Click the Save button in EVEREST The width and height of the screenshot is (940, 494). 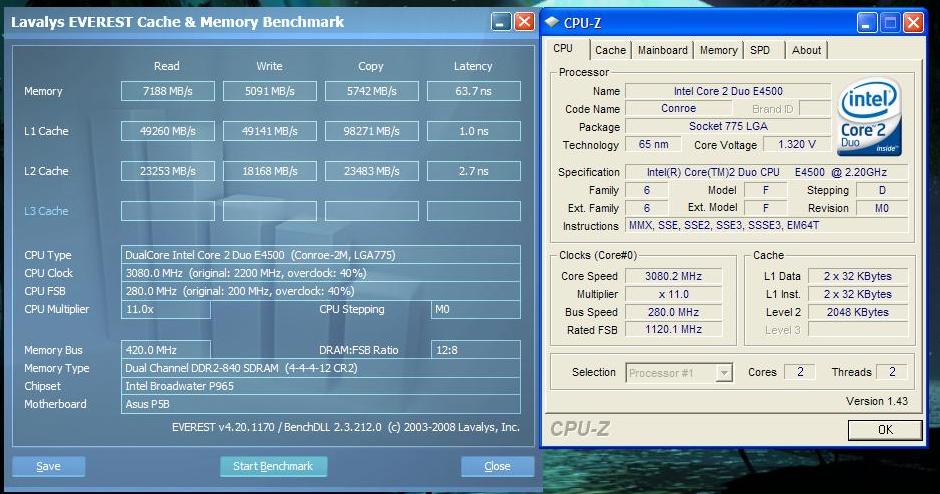[49, 466]
